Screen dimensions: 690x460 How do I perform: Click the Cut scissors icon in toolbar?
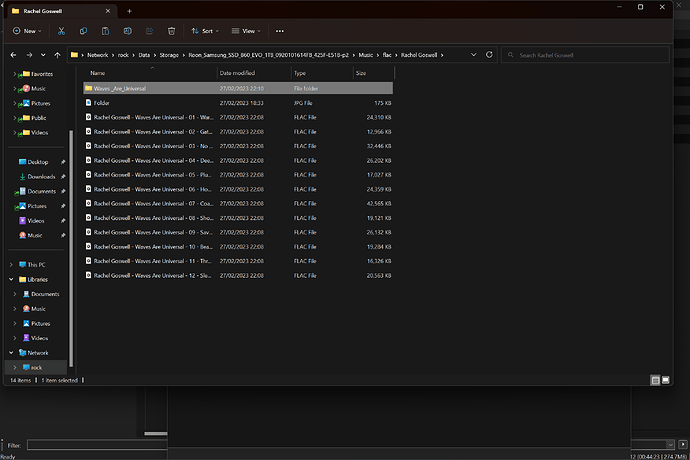(x=60, y=32)
